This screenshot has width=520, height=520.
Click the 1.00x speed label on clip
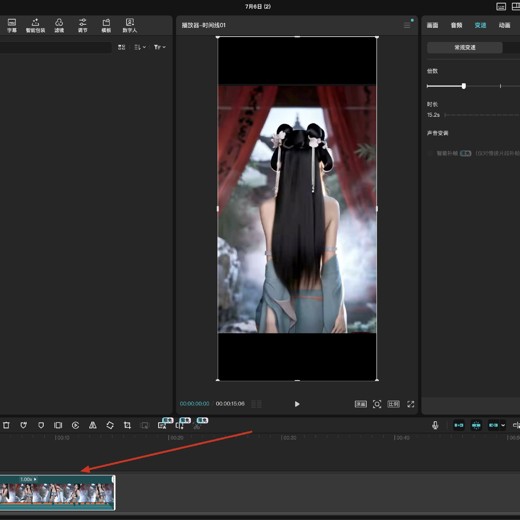(x=28, y=479)
